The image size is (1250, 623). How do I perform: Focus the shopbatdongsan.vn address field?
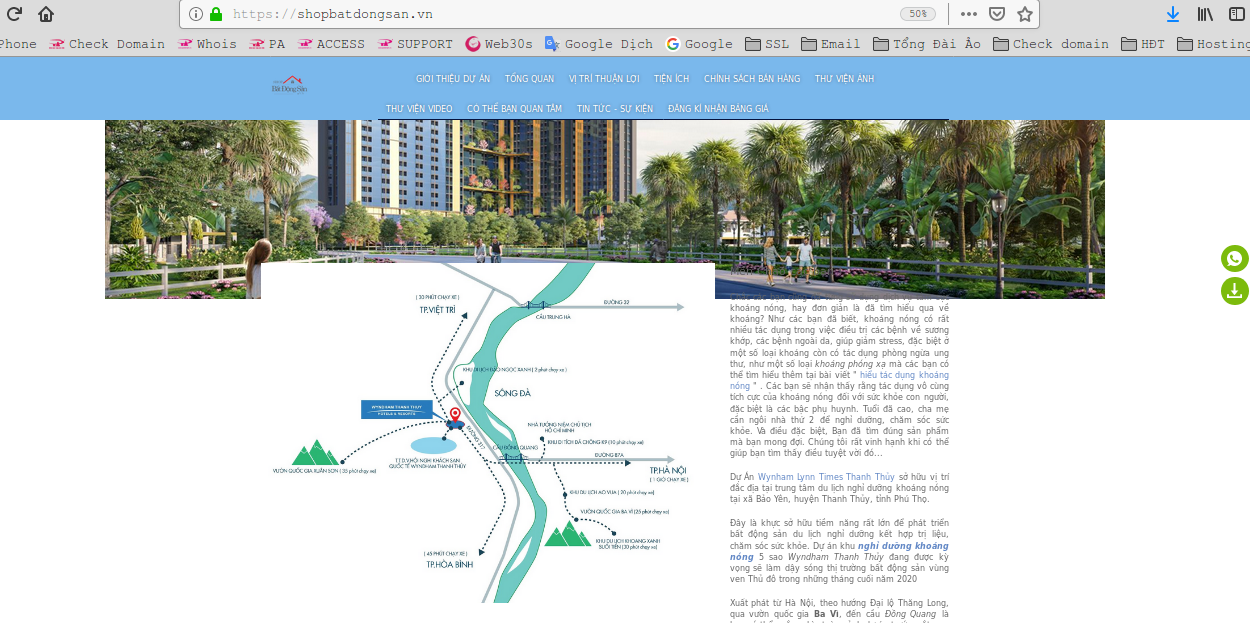tap(565, 14)
